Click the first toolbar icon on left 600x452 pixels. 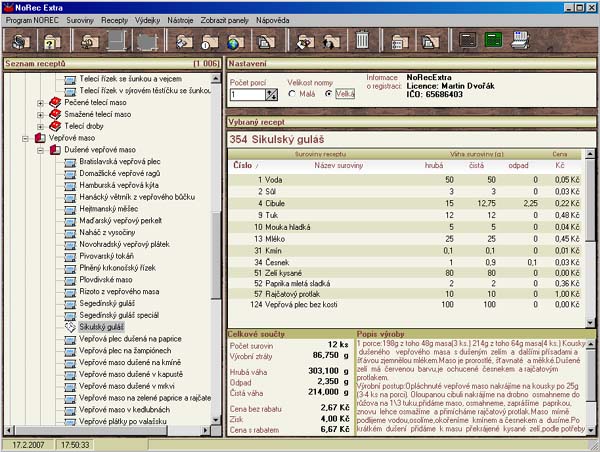[x=22, y=42]
